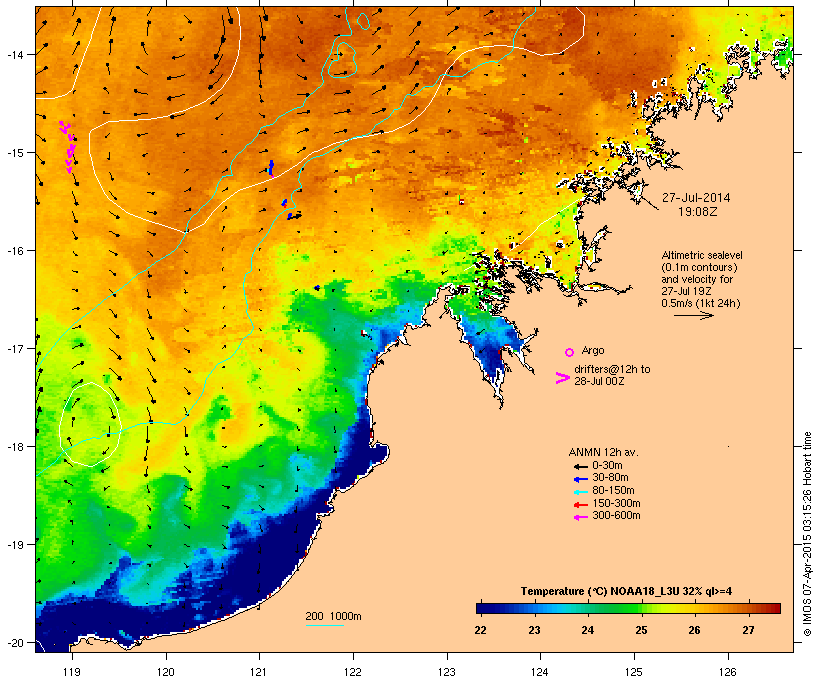
Task: Click the longitude axis label 122
Action: [353, 672]
